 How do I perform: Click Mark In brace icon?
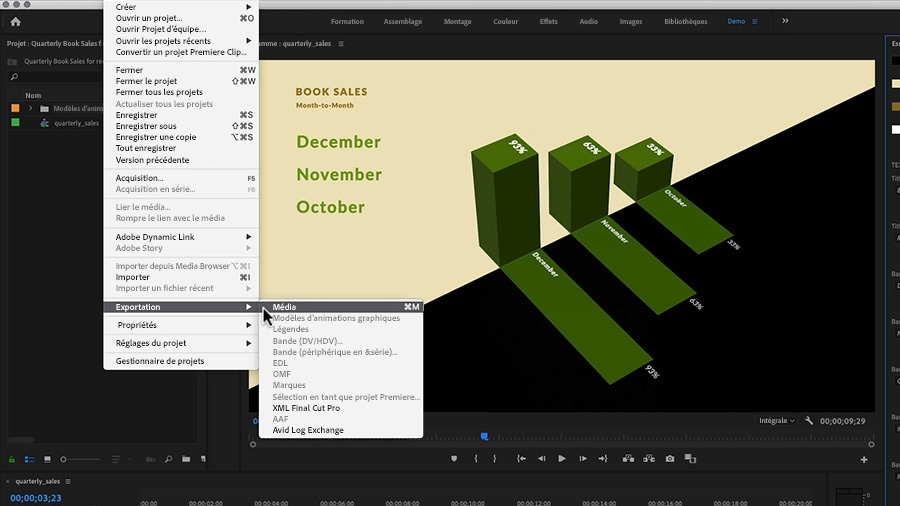tap(476, 459)
